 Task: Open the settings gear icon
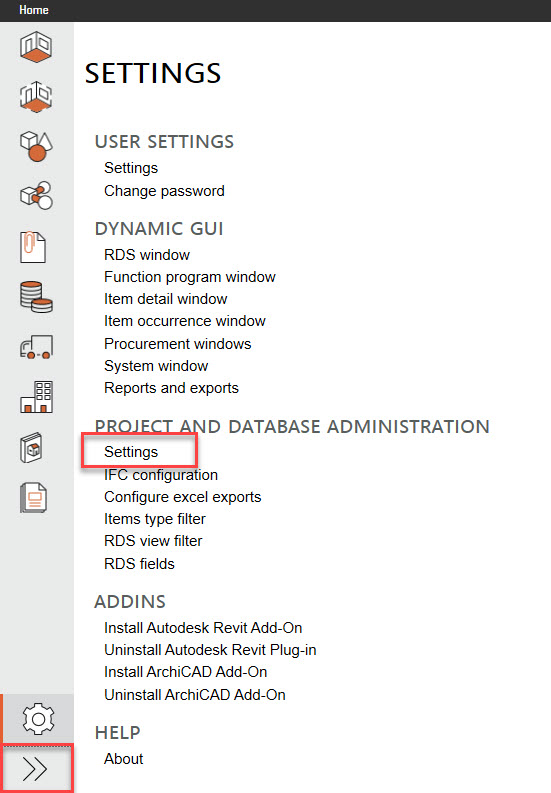[x=38, y=719]
